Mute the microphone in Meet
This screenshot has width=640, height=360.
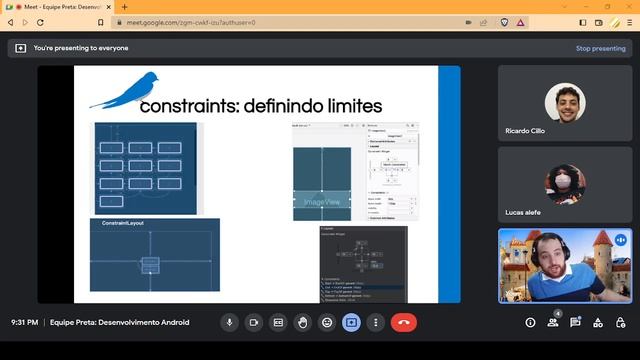[x=229, y=322]
